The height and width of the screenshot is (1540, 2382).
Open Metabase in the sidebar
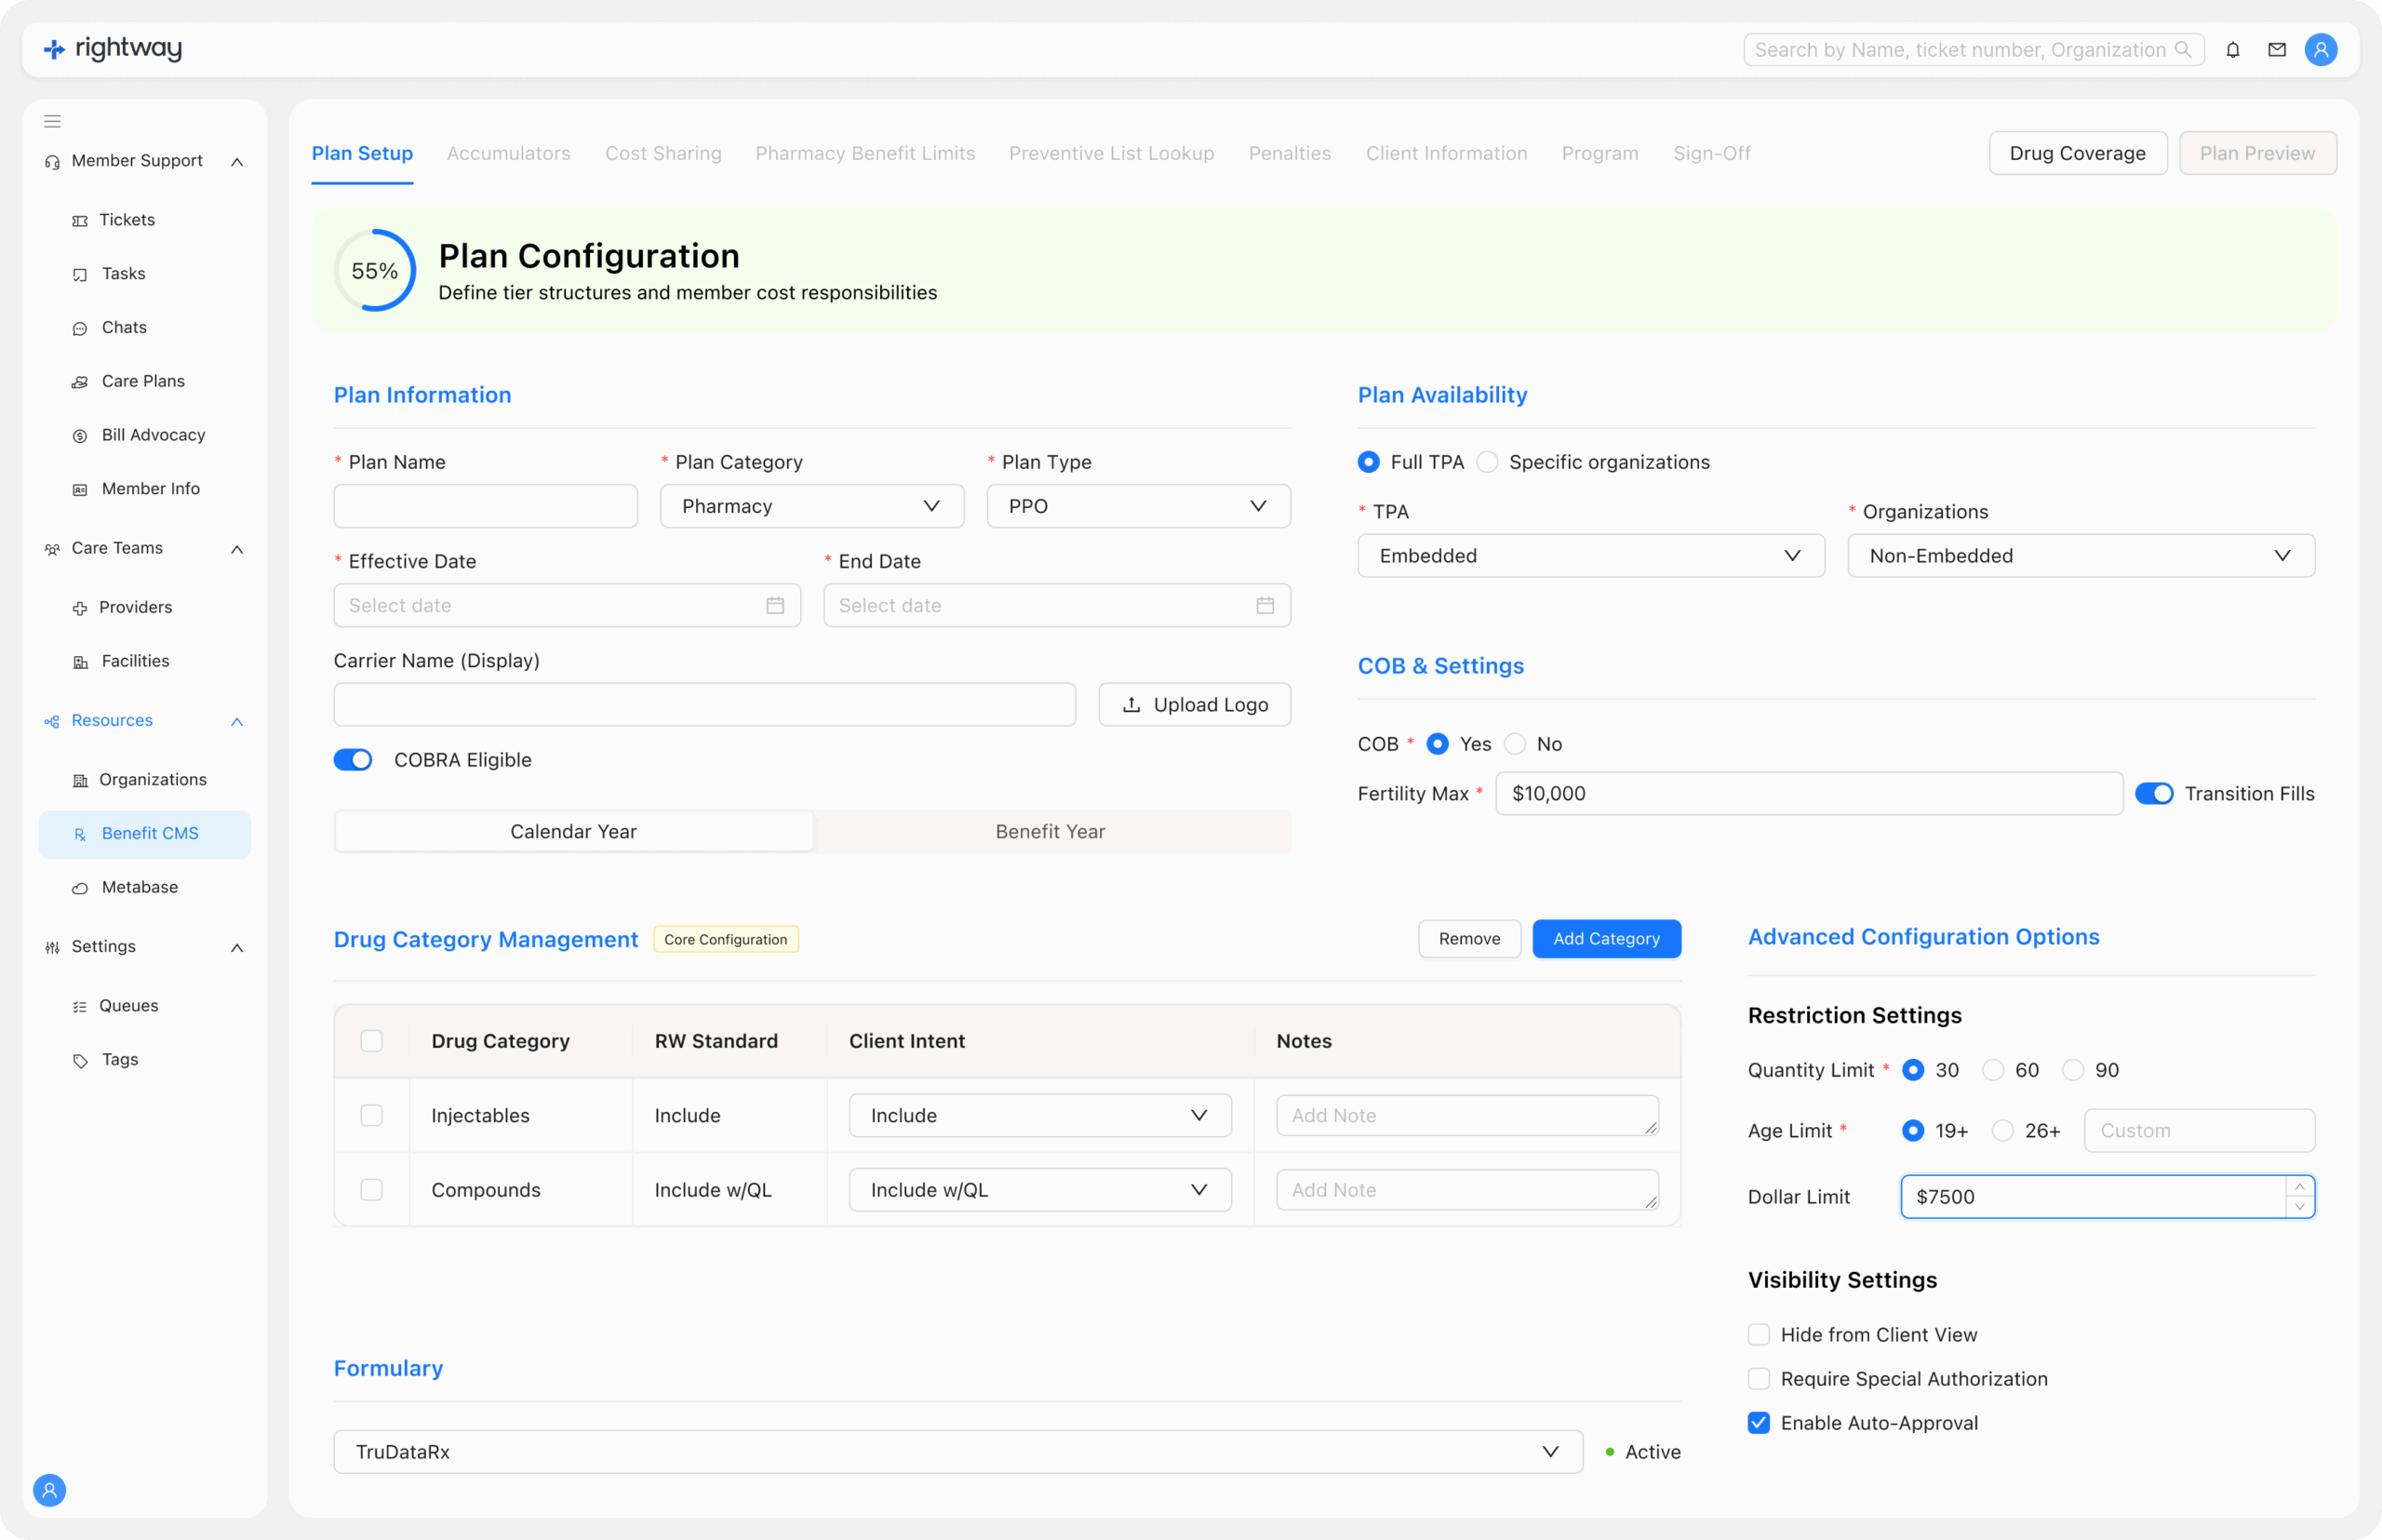[139, 887]
